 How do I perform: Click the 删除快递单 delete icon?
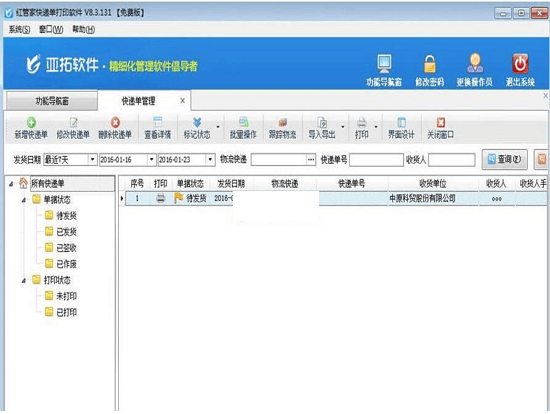[x=115, y=122]
